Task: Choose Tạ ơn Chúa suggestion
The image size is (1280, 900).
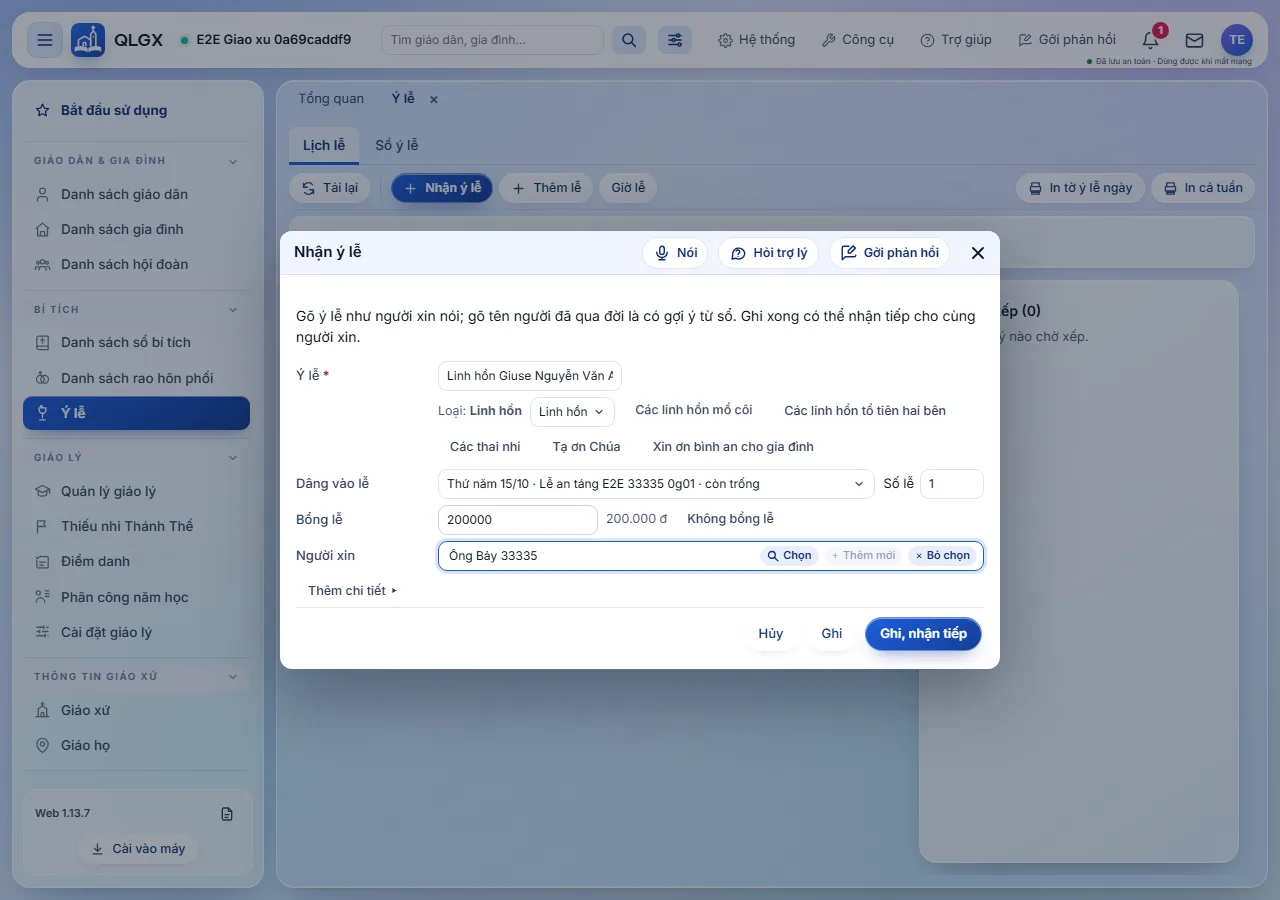Action: (x=587, y=447)
